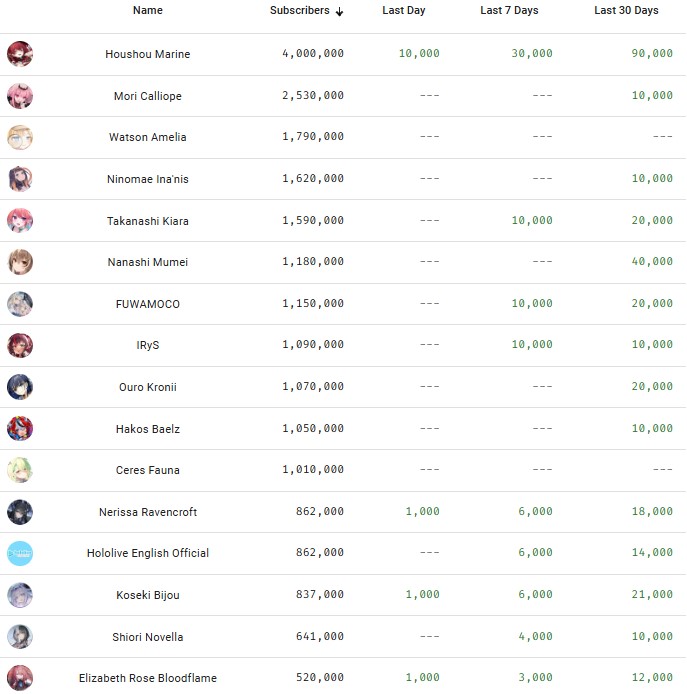Click the Koseki Bijou name link
Image resolution: width=687 pixels, height=694 pixels.
(148, 595)
